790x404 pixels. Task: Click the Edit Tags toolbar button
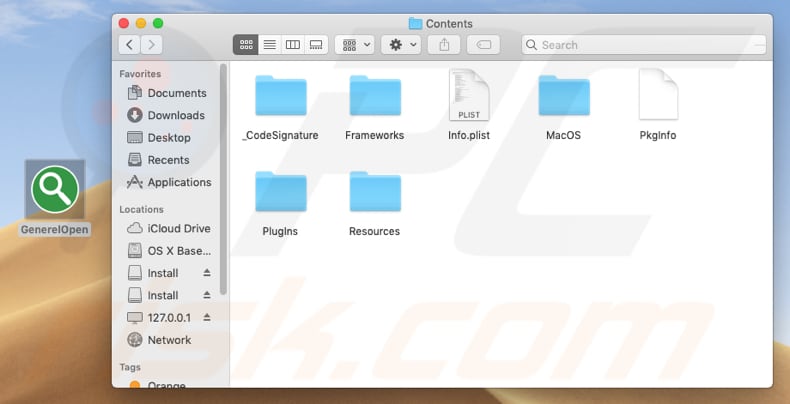pos(483,45)
